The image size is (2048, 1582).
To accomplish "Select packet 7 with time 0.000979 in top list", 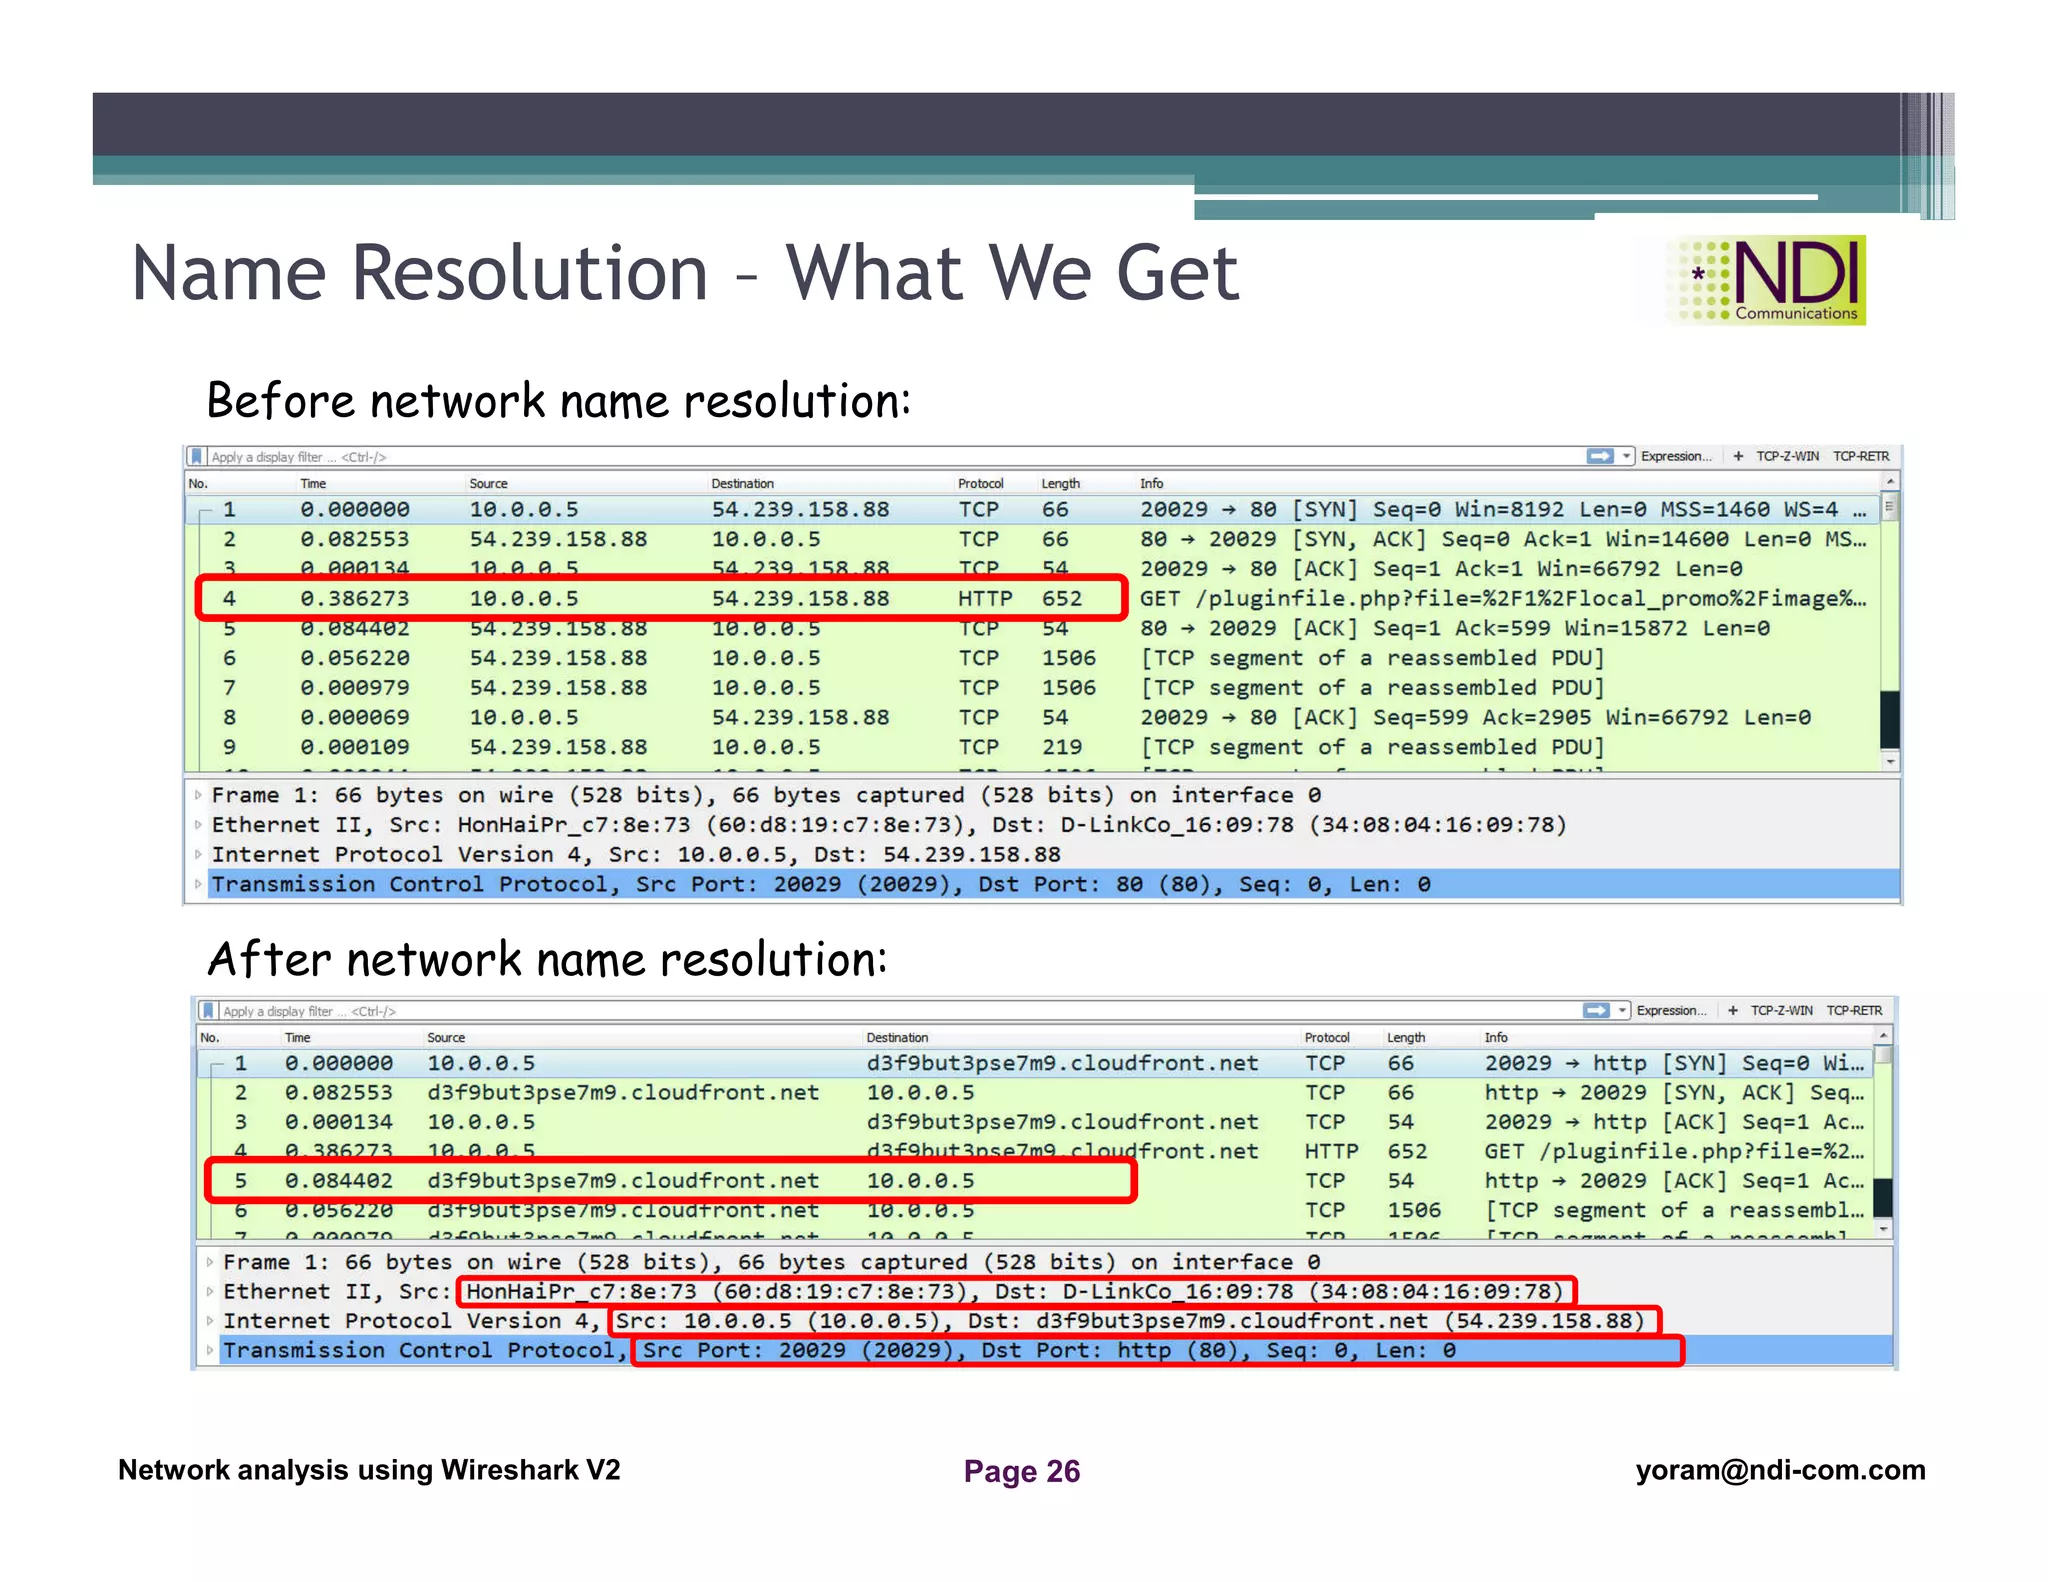I will tap(1032, 687).
